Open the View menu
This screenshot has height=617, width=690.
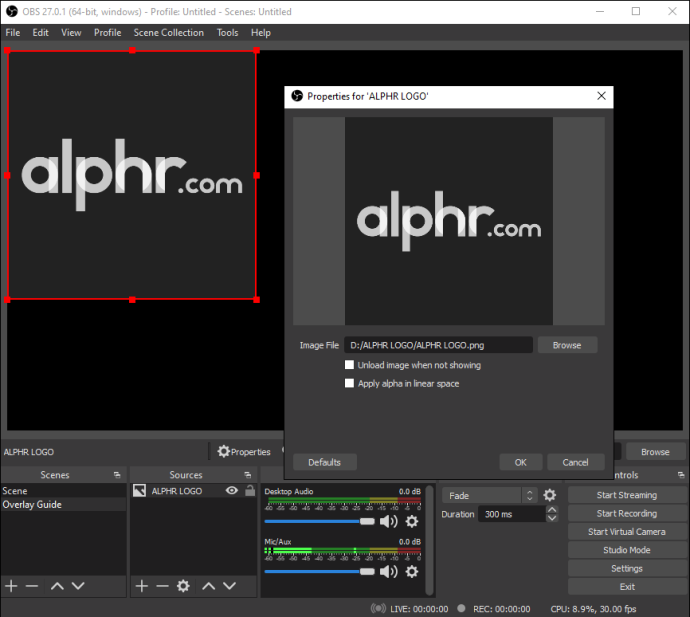(x=71, y=33)
